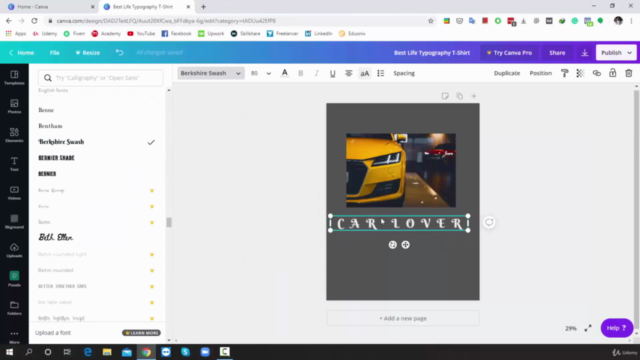Click the text color icon
The image size is (640, 360).
(284, 73)
